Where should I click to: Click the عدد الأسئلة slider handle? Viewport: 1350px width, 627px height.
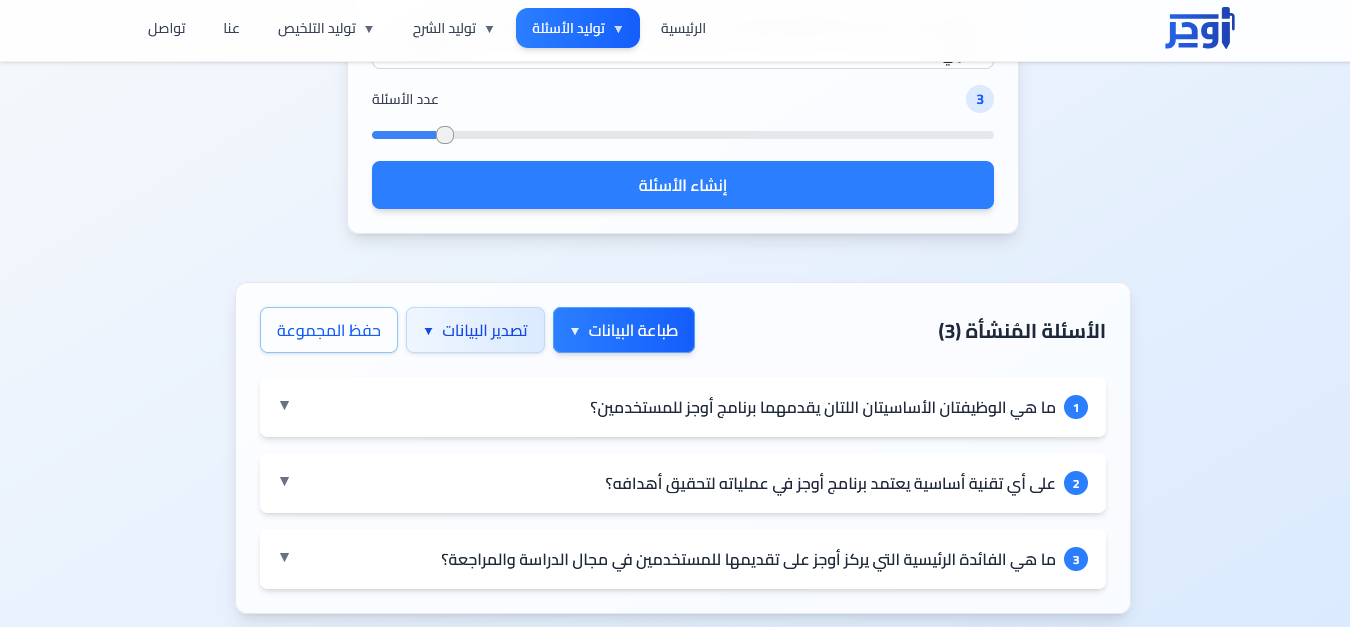(445, 135)
